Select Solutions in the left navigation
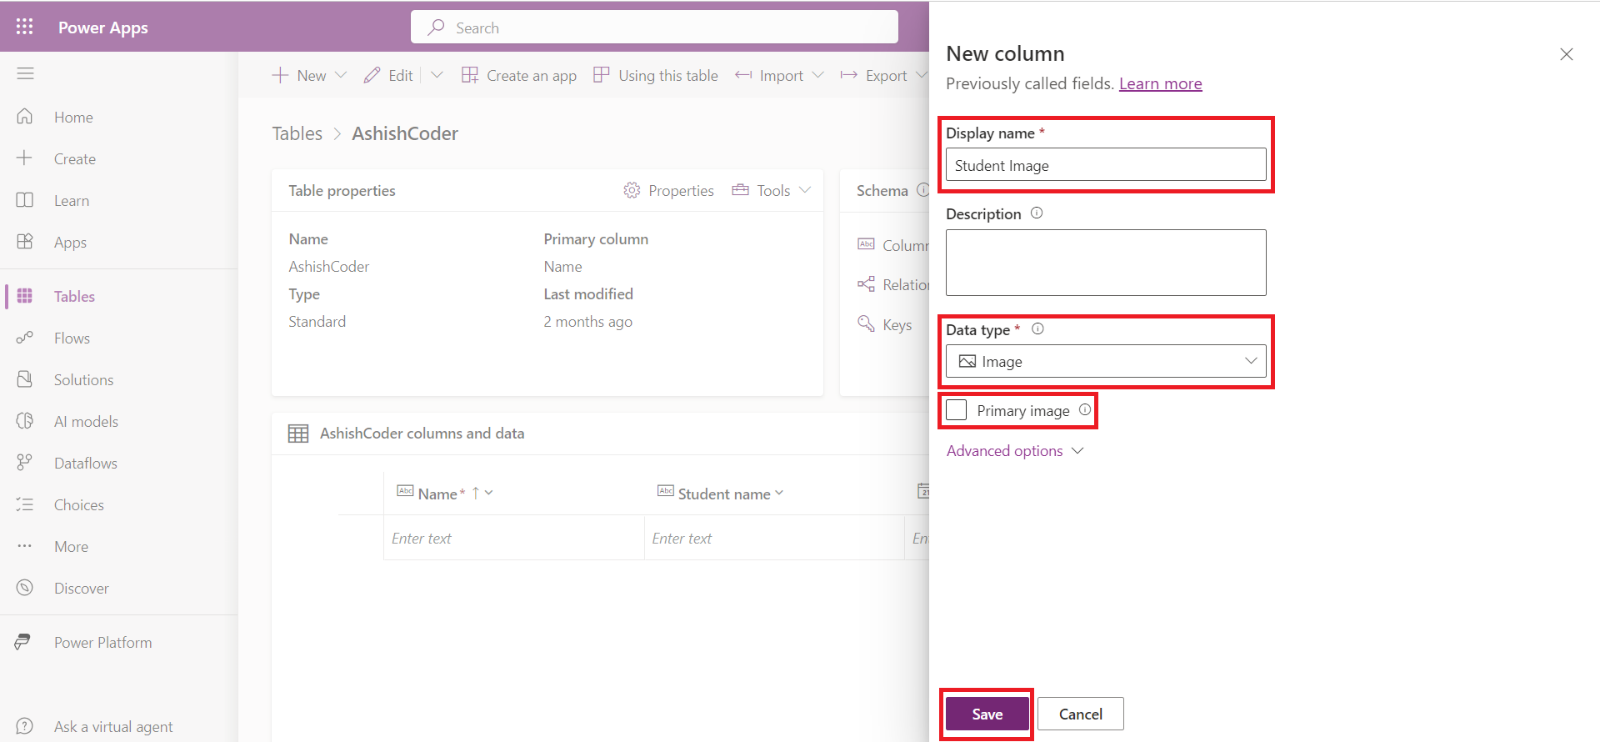Screen dimensions: 1600x742 [83, 380]
